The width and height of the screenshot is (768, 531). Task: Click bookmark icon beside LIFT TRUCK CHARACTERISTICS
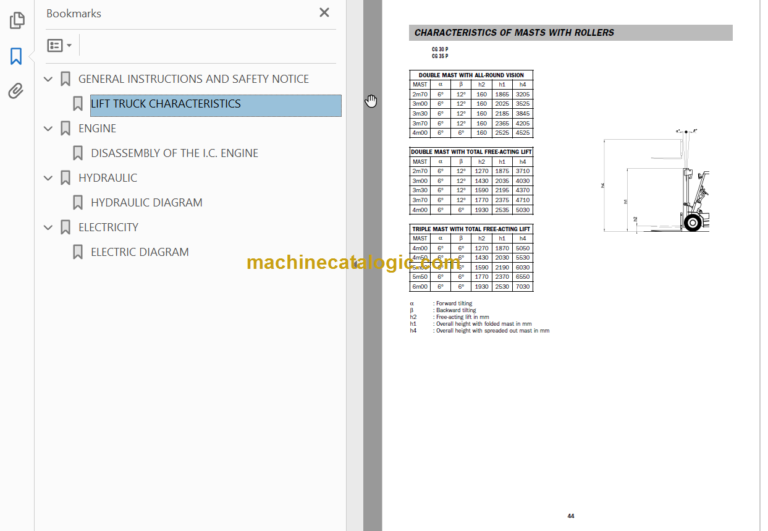click(77, 104)
